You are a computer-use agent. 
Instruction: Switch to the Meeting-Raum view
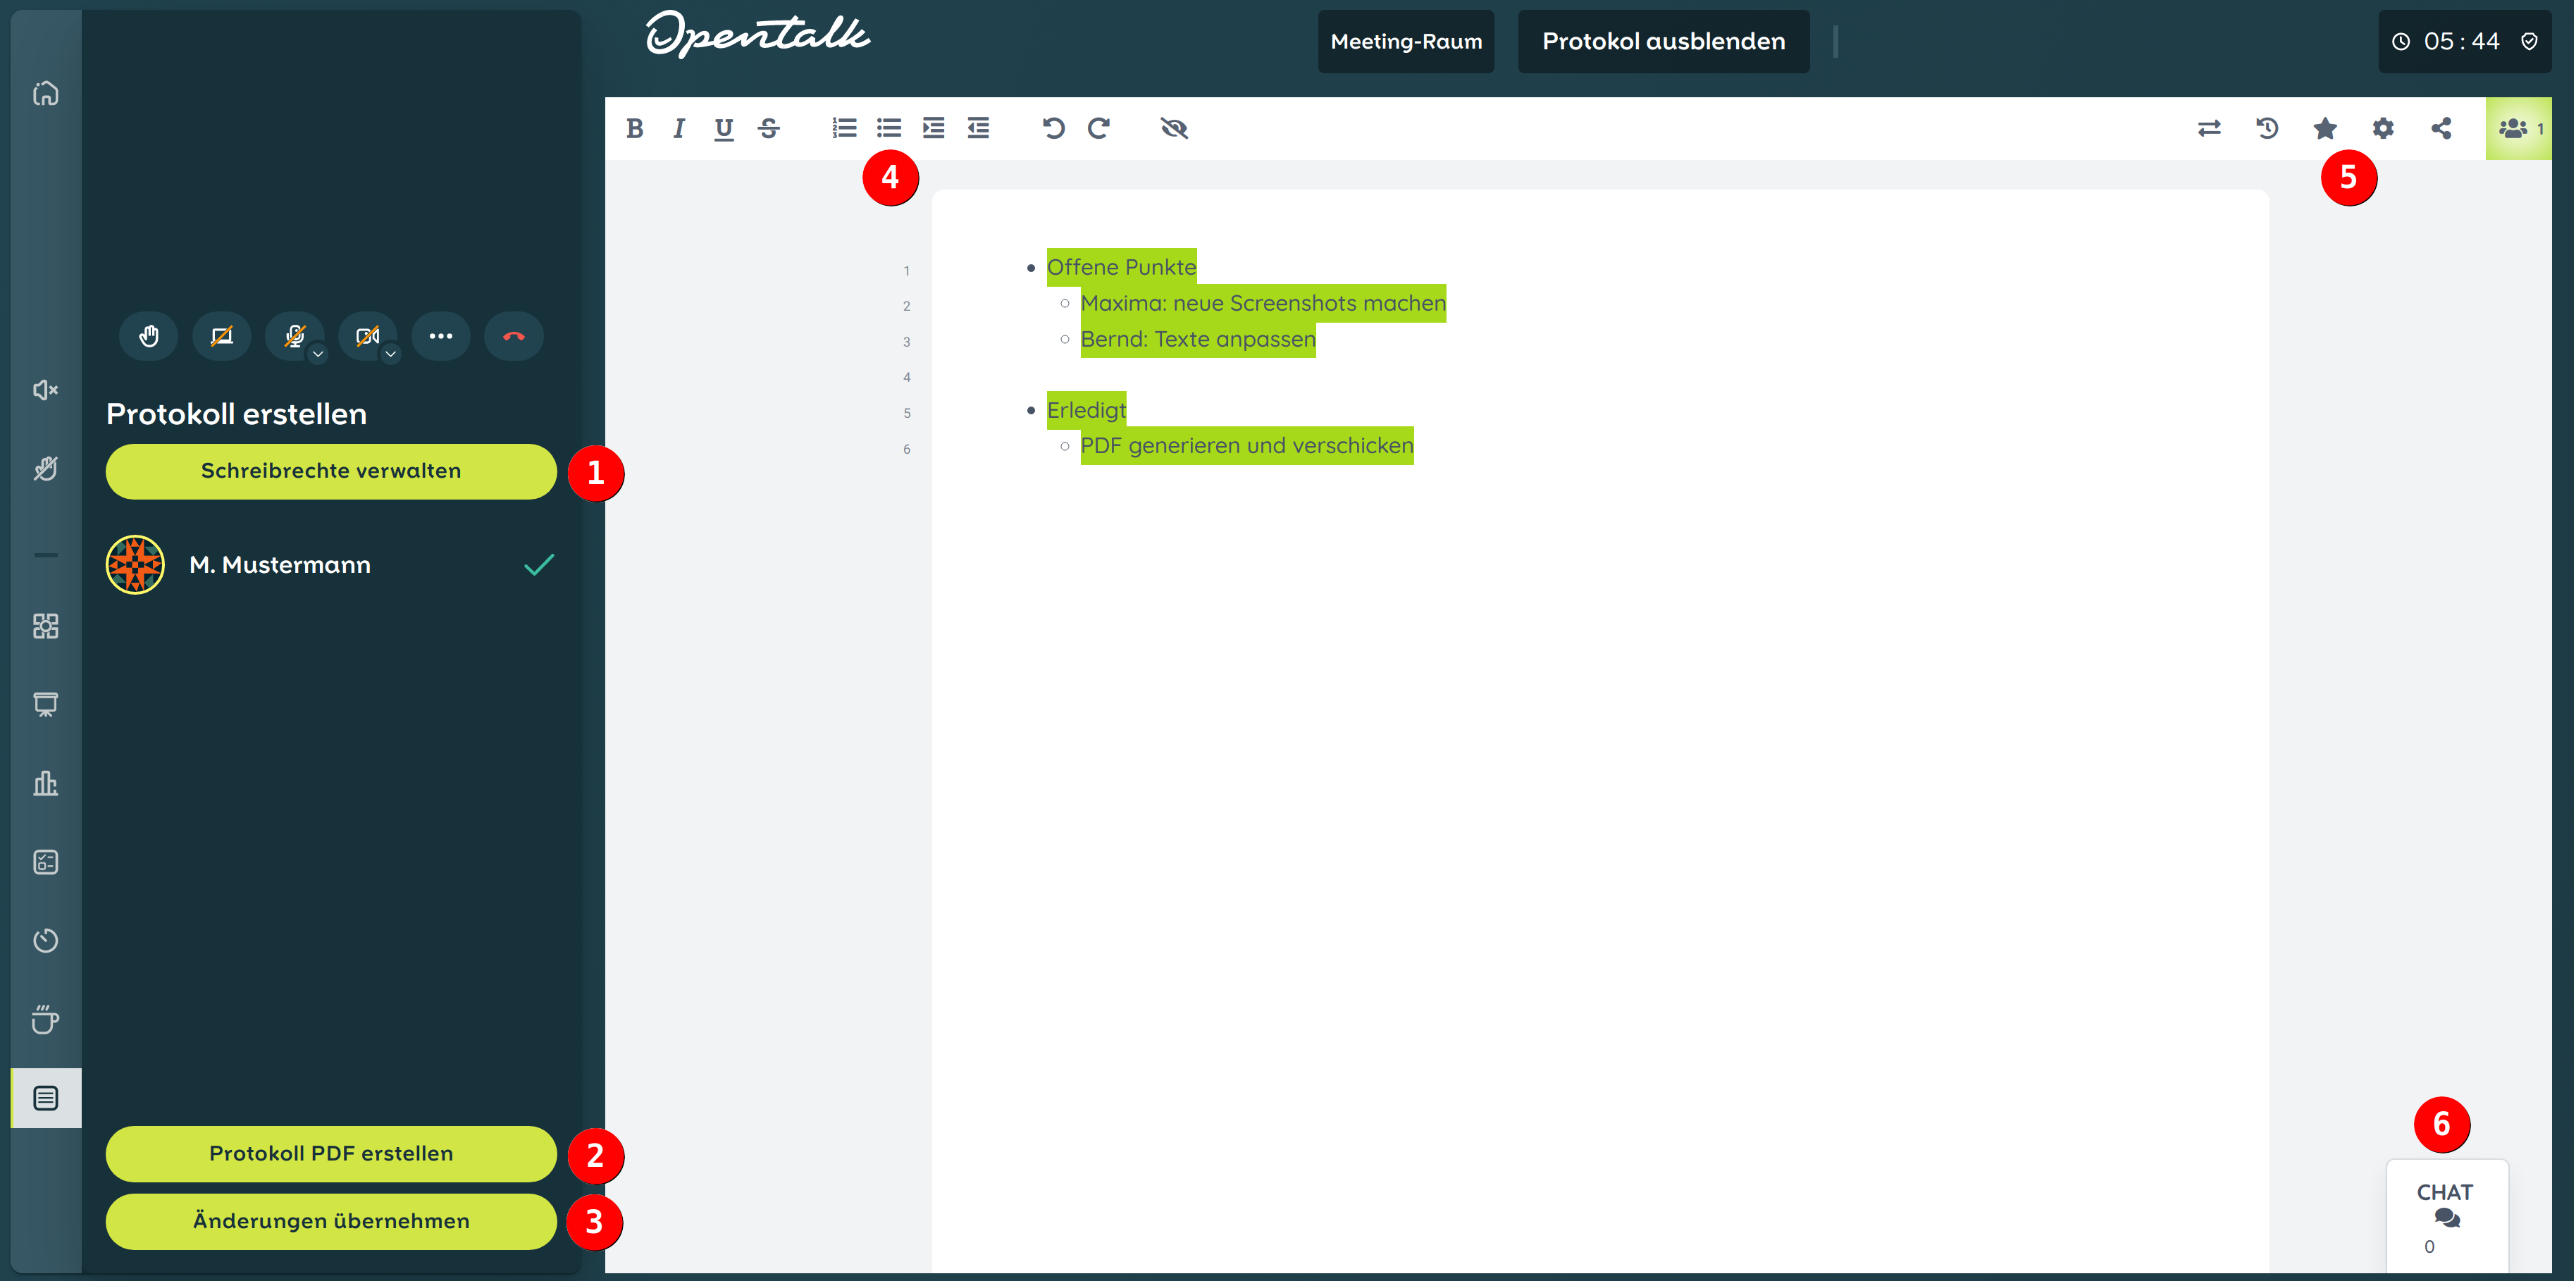point(1405,41)
